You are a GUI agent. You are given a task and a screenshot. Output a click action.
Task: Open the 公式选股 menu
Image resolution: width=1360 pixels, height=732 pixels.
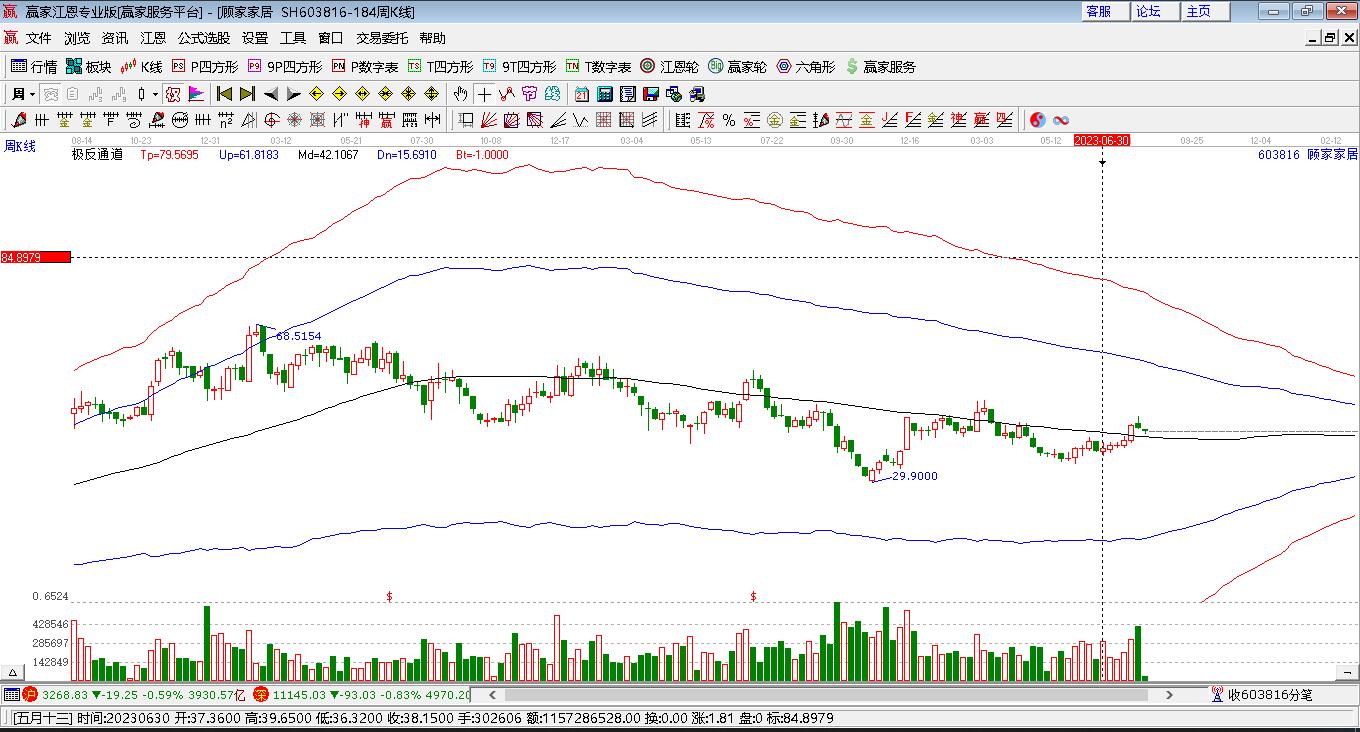pos(204,38)
